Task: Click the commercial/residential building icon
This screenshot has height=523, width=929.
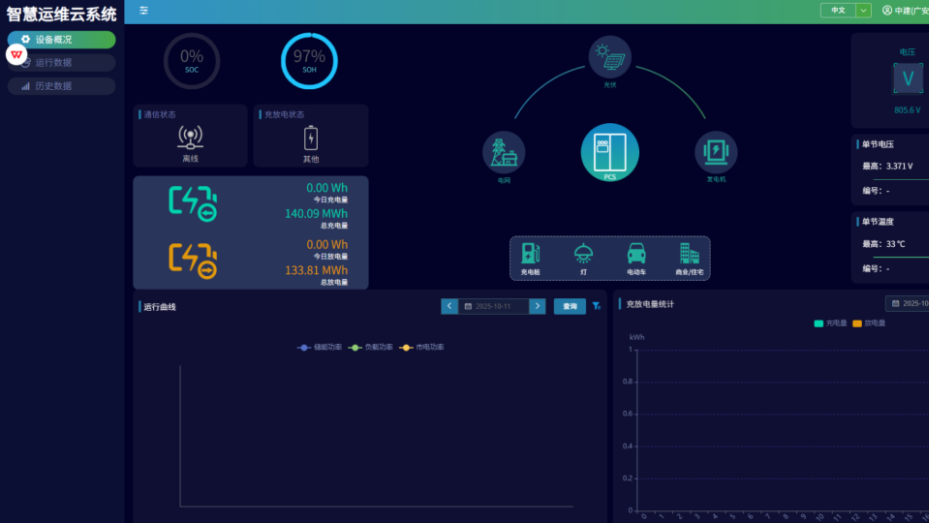Action: [x=689, y=255]
